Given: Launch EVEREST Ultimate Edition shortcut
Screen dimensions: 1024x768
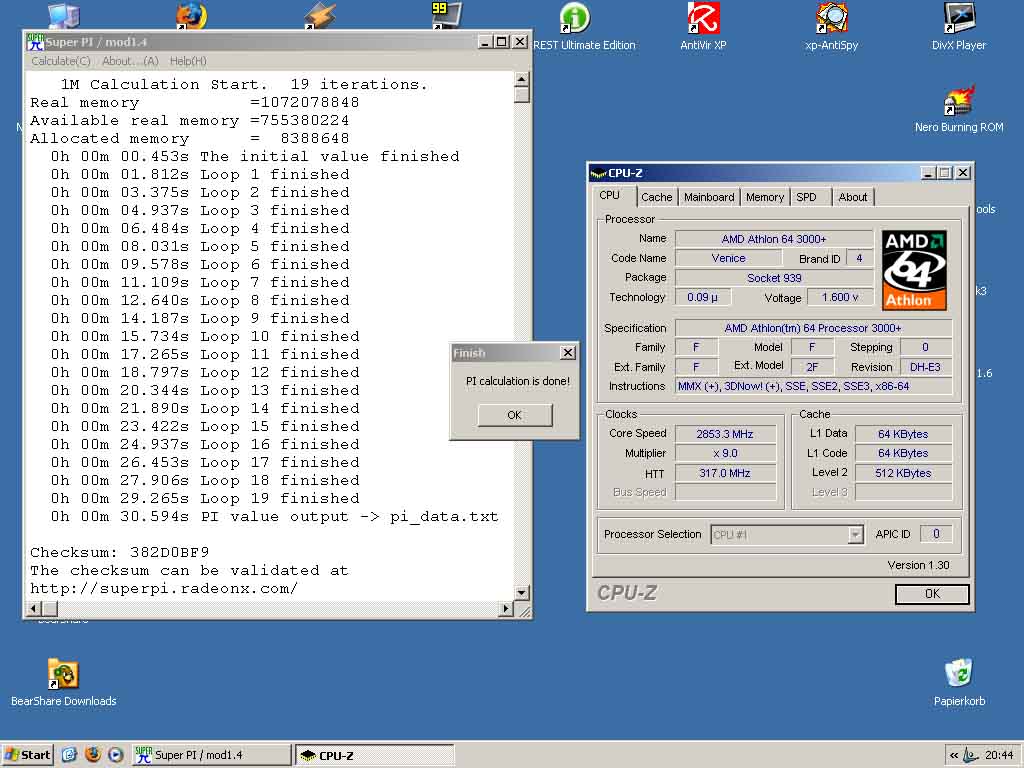Looking at the screenshot, I should (x=575, y=19).
